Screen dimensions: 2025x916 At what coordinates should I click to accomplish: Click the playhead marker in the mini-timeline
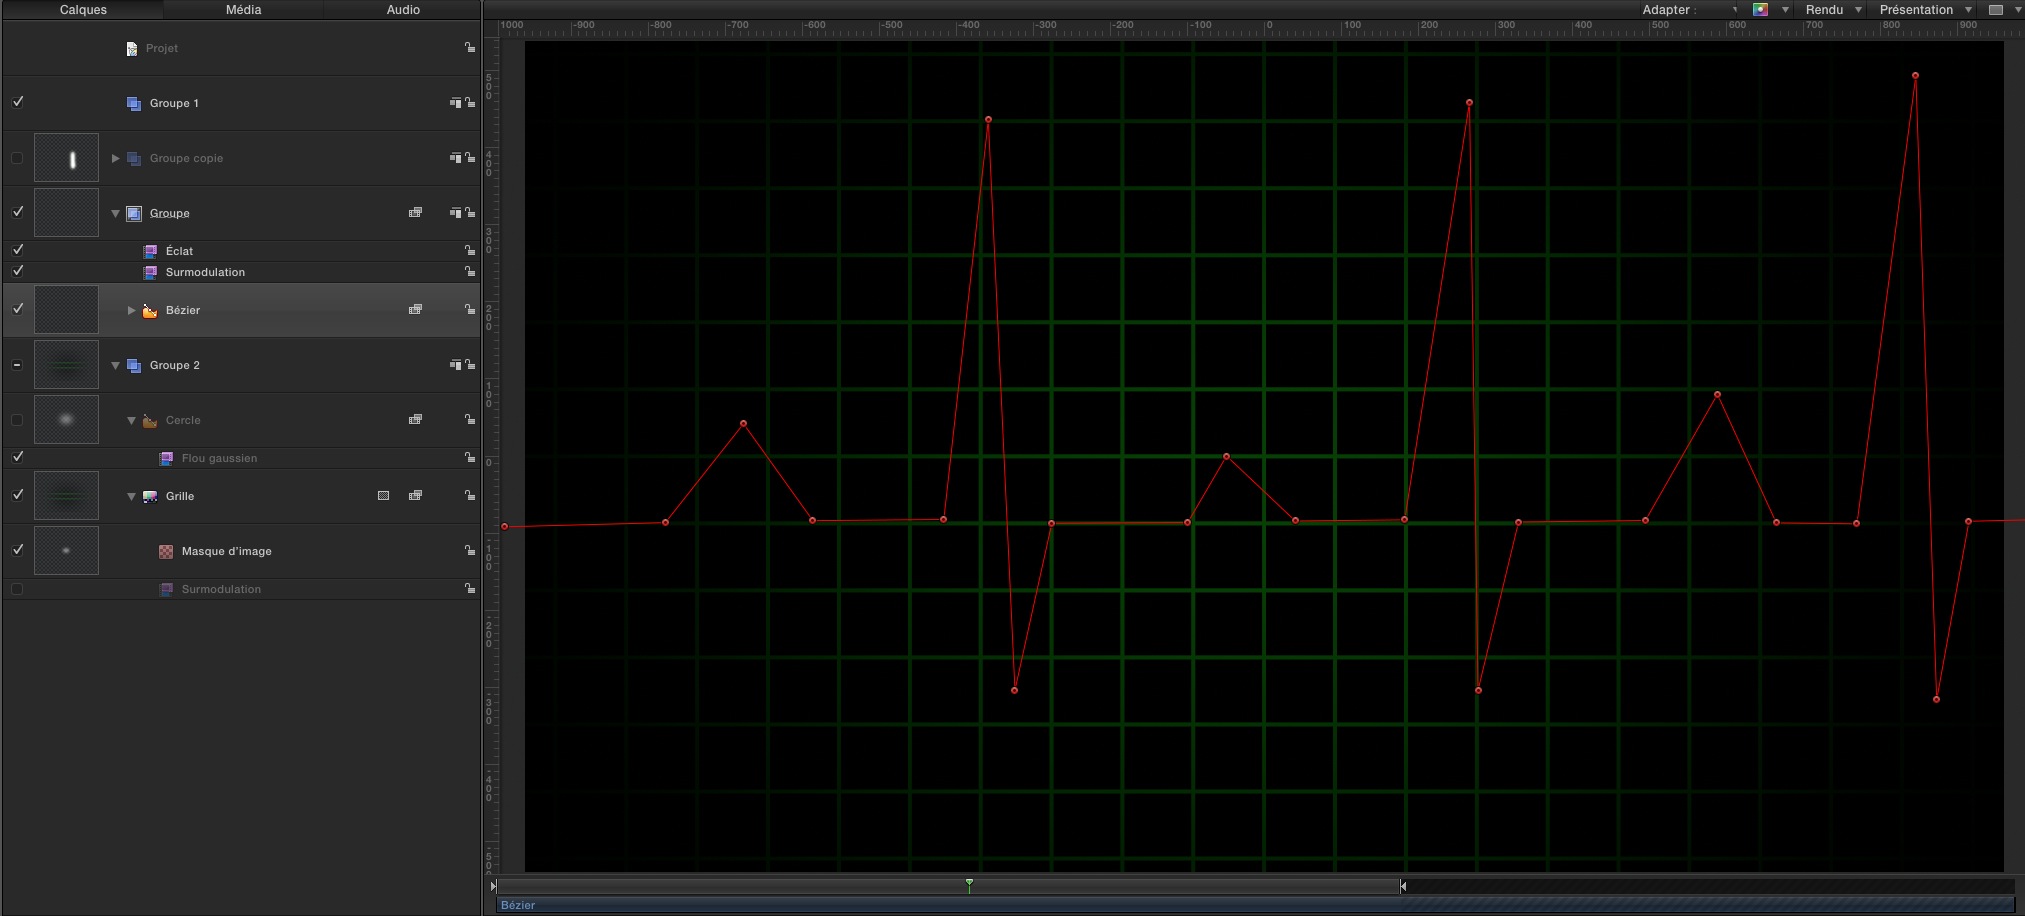(968, 884)
